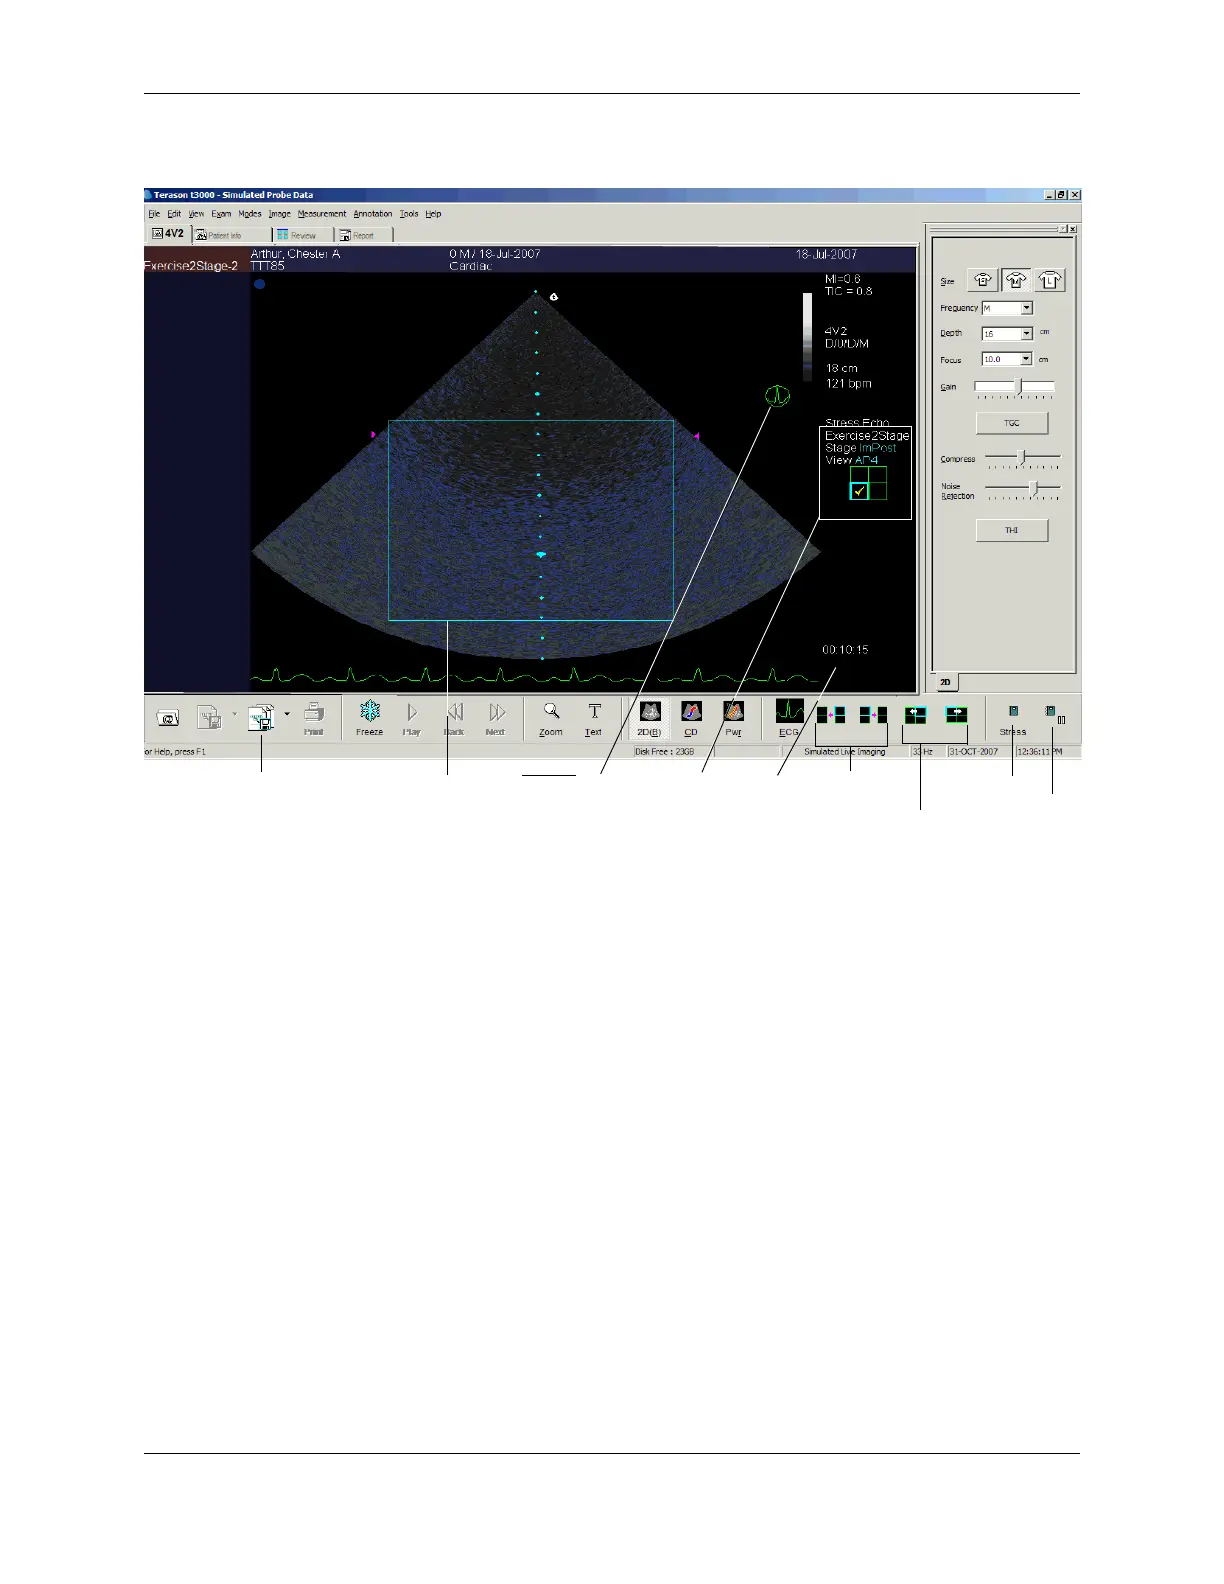Click the Exercise2Stage-2 label
The width and height of the screenshot is (1224, 1584).
tap(191, 266)
